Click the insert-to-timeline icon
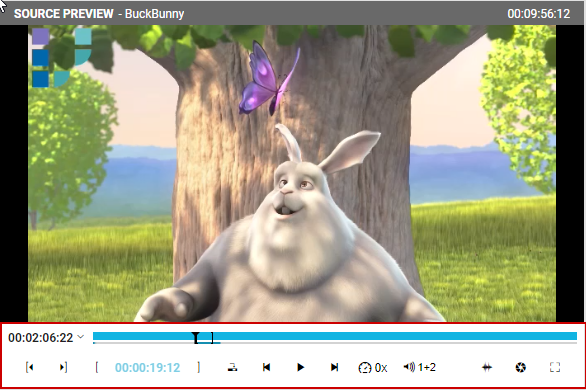This screenshot has width=586, height=390. [232, 368]
